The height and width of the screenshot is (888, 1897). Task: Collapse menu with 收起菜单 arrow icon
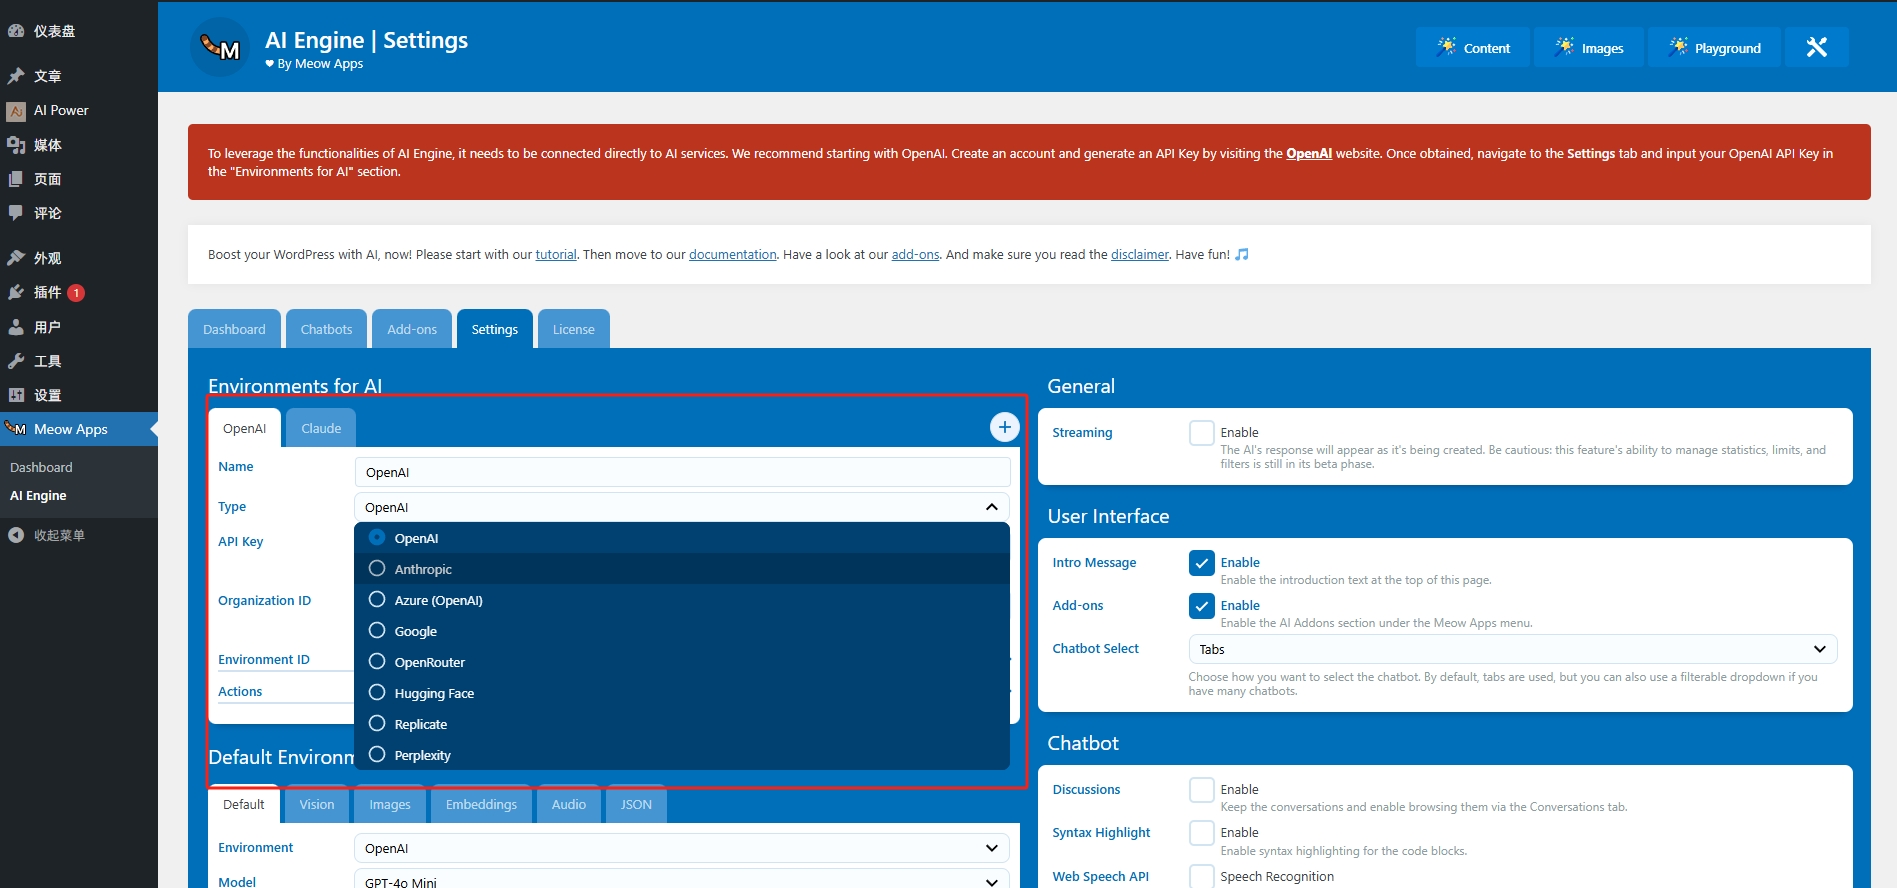point(16,535)
